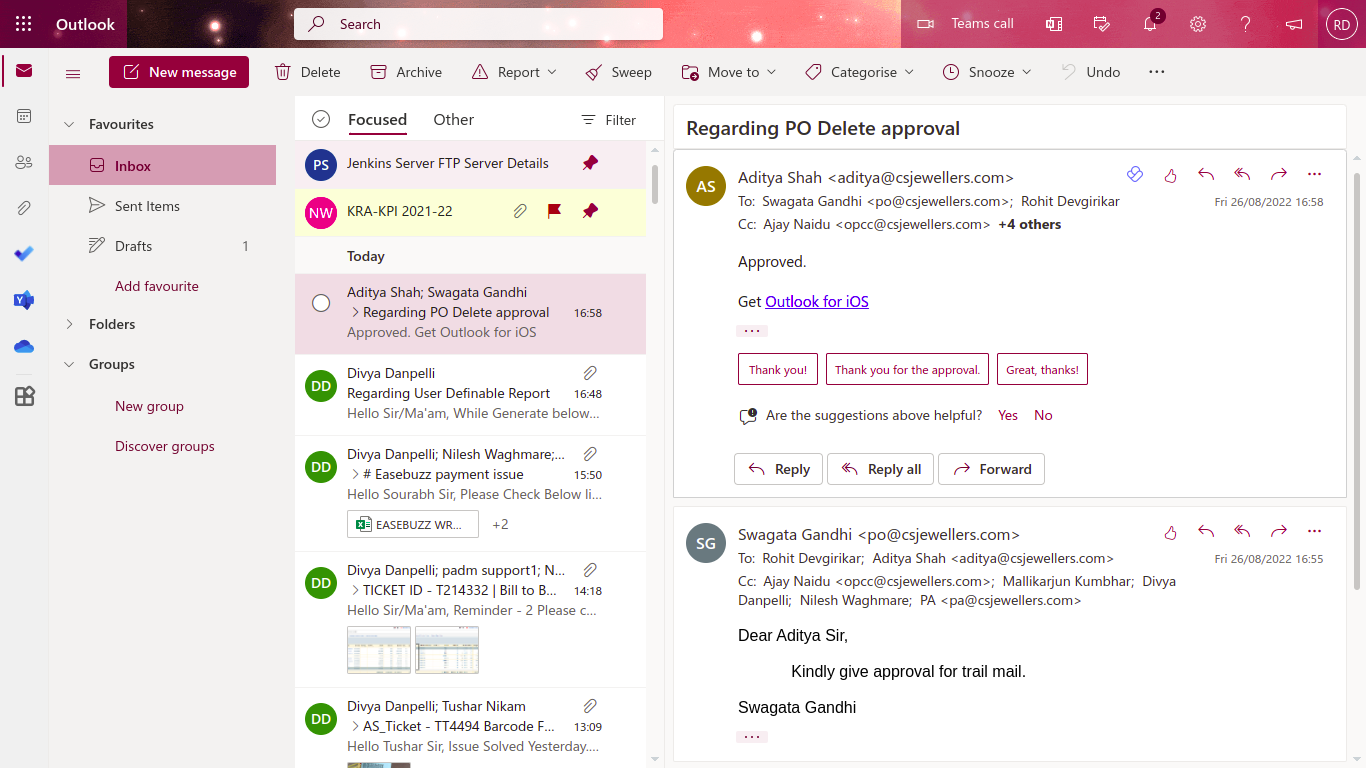Switch to the Focused tab
This screenshot has height=768, width=1366.
[377, 120]
